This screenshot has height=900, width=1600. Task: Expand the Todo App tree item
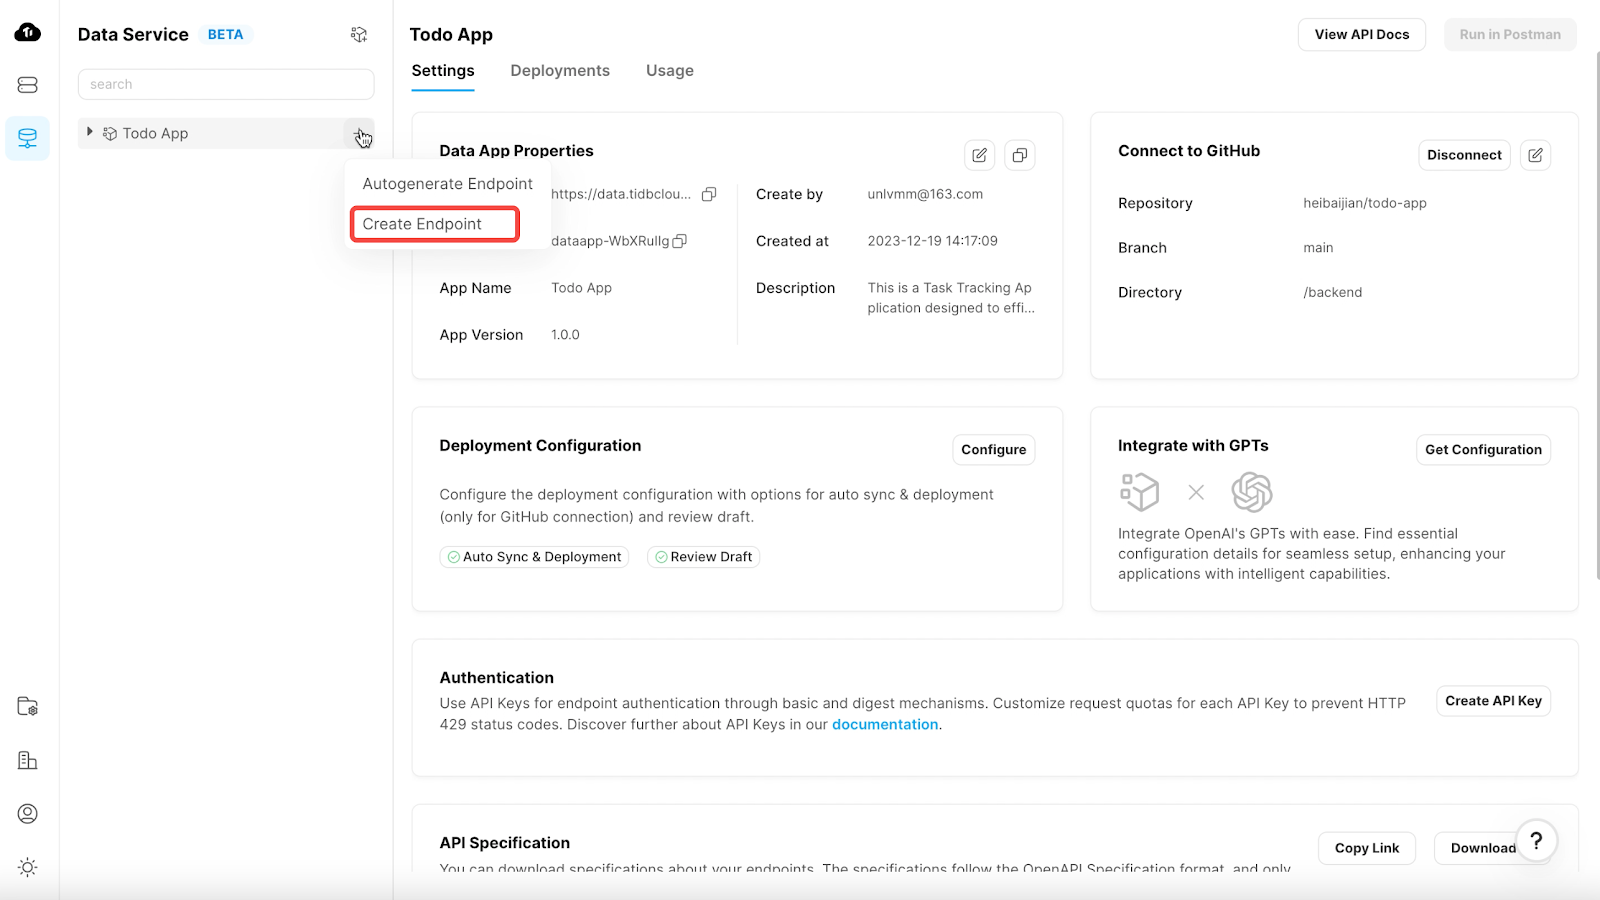[89, 132]
